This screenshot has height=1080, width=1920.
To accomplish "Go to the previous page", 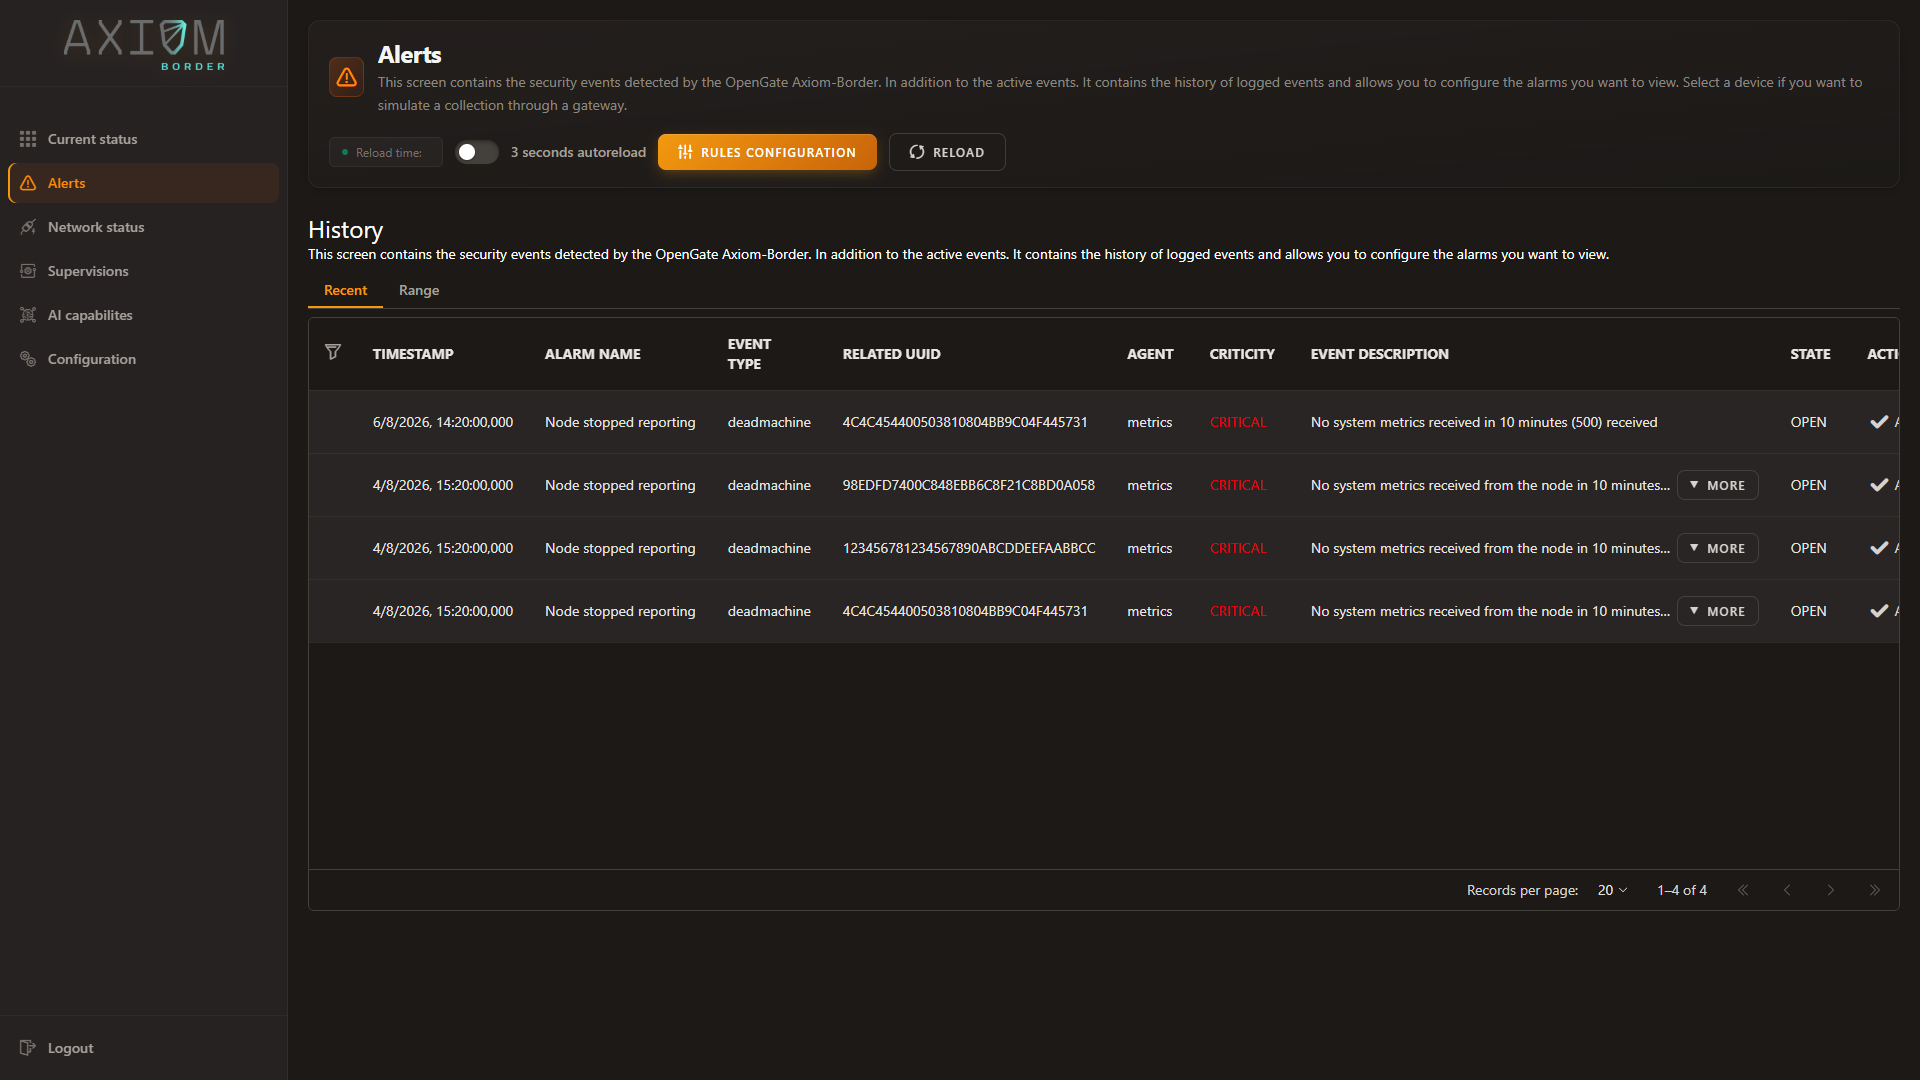I will [1787, 890].
